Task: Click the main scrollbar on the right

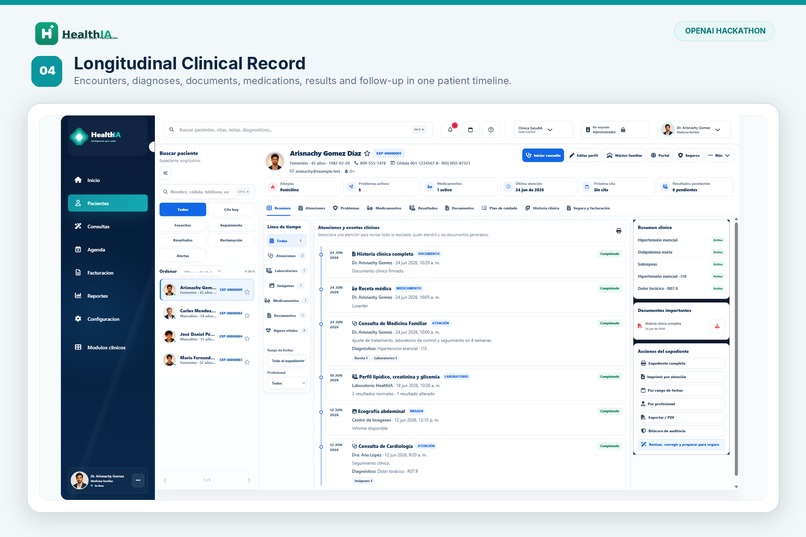Action: (736, 349)
